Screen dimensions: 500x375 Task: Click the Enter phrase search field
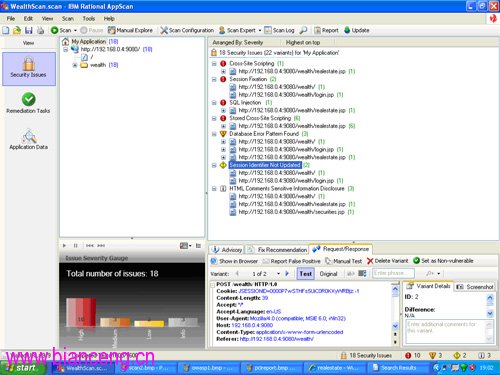(x=393, y=273)
